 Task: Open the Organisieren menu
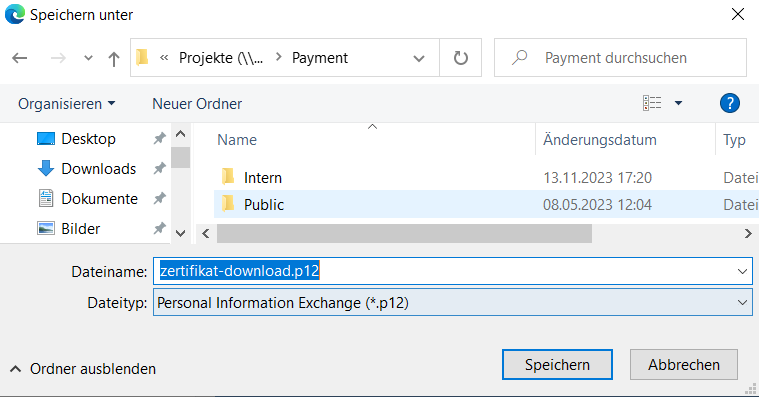tap(67, 104)
